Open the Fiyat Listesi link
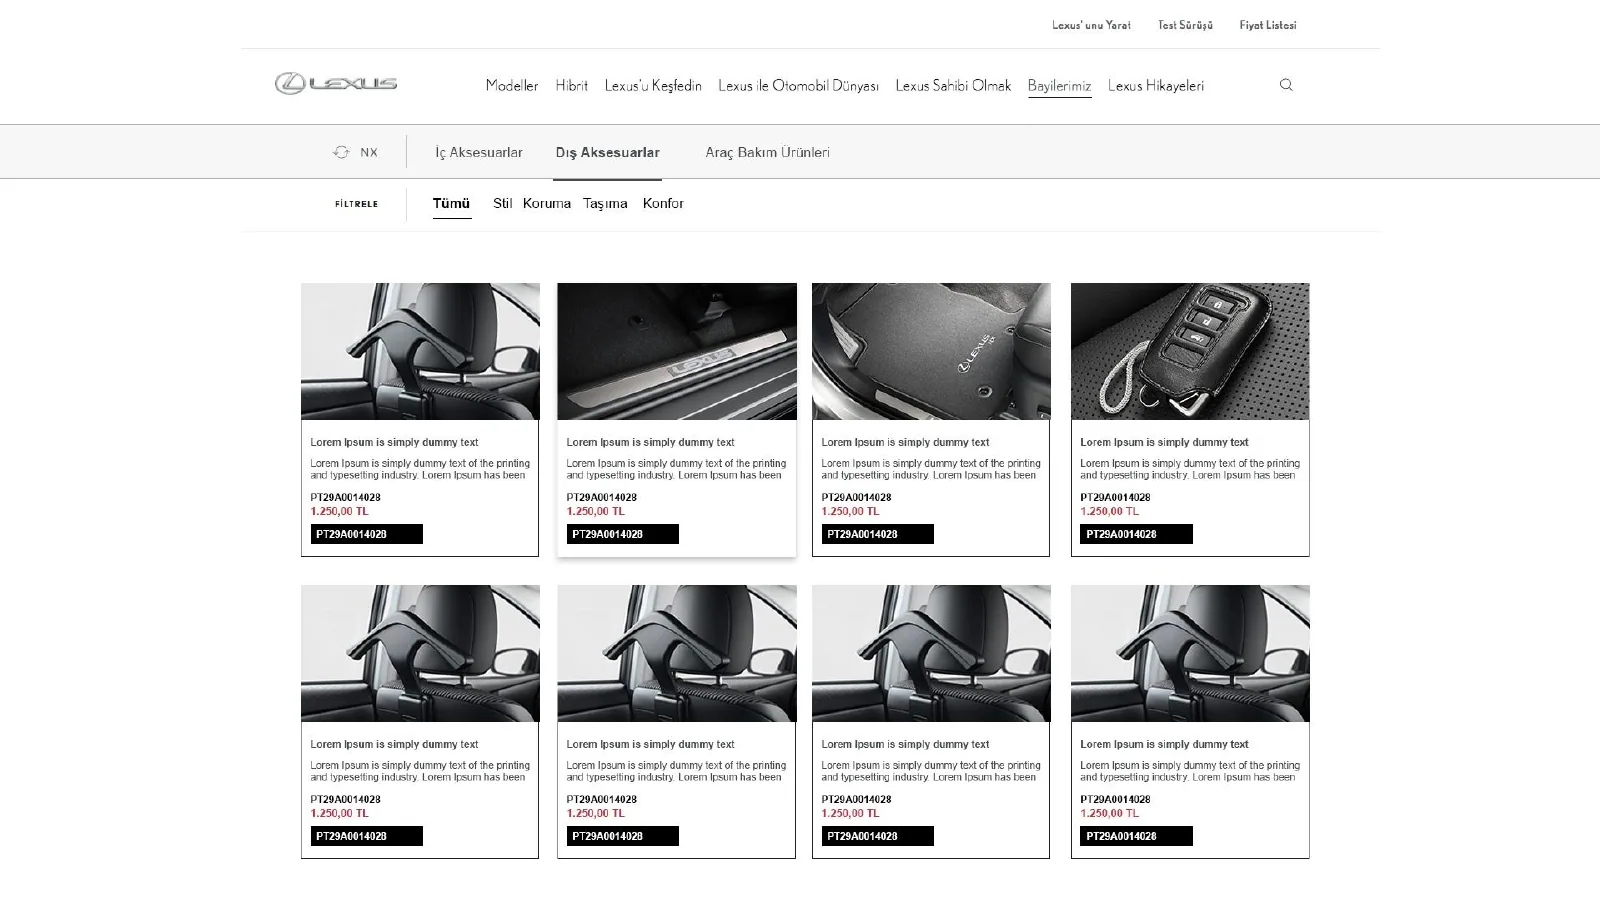This screenshot has width=1600, height=900. [1268, 25]
